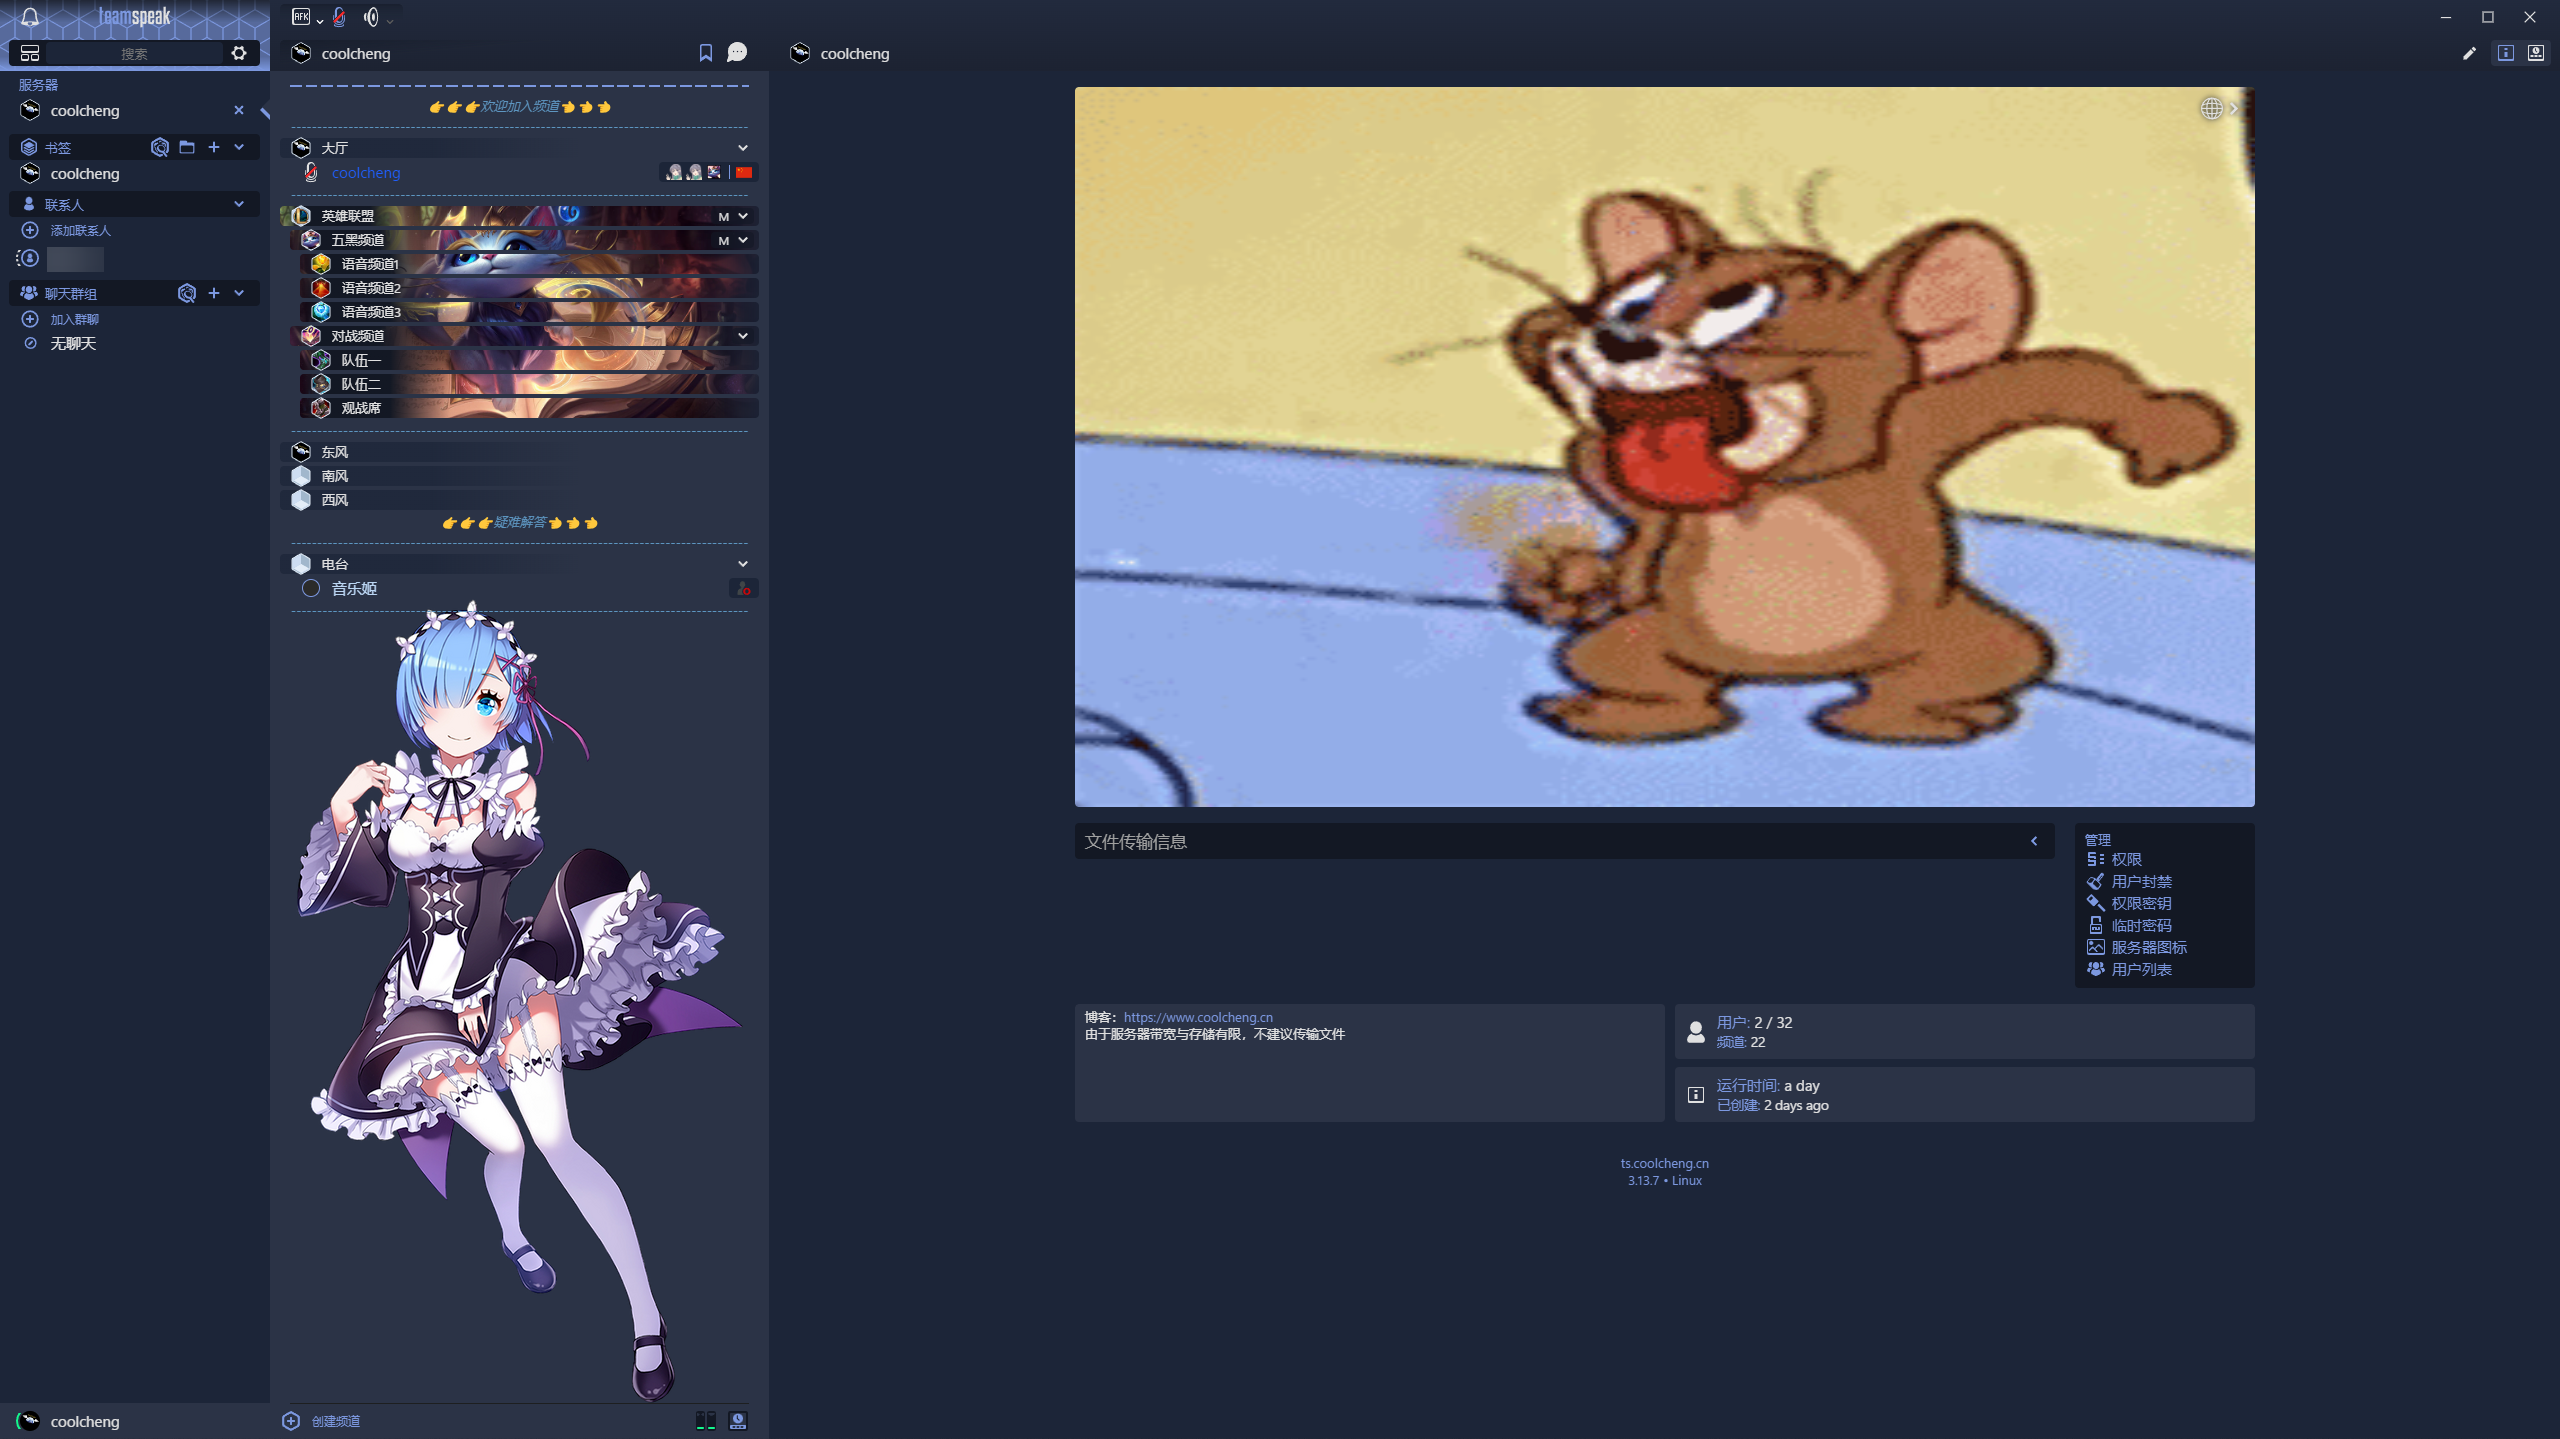
Task: Join the 队伍二 channel
Action: (x=529, y=384)
